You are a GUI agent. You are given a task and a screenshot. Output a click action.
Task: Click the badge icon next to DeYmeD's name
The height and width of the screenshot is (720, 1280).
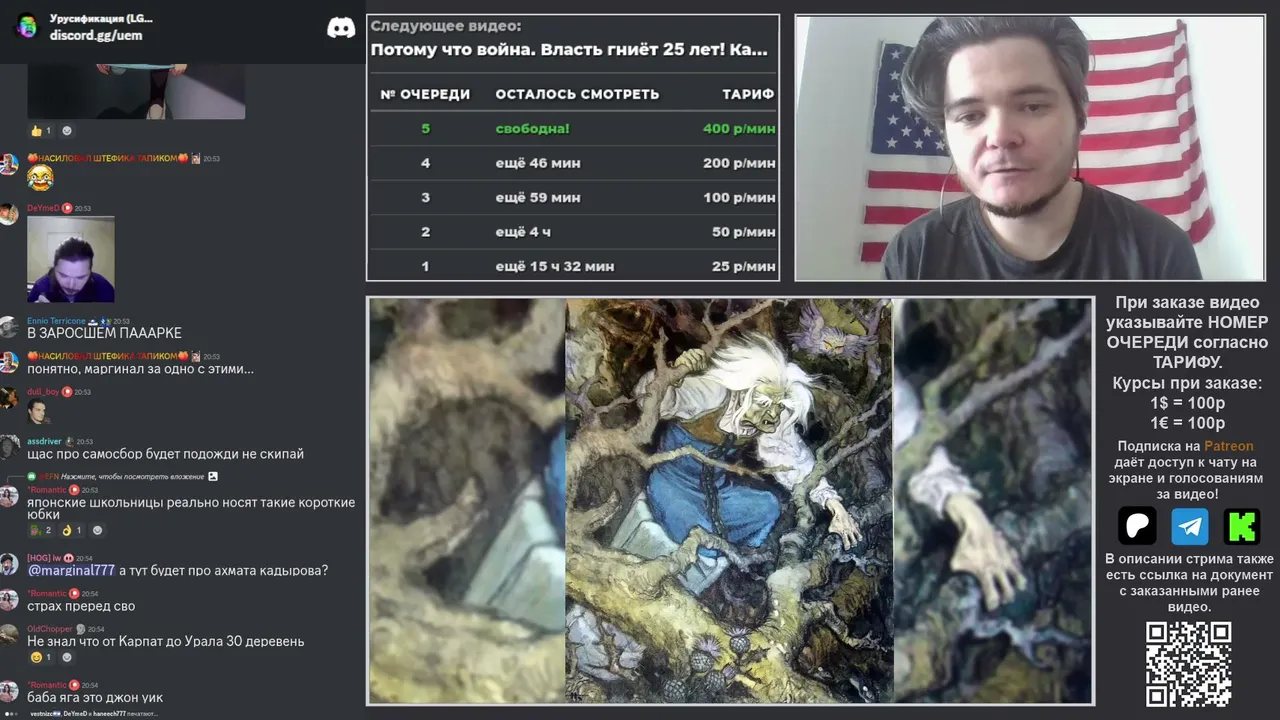[x=67, y=208]
